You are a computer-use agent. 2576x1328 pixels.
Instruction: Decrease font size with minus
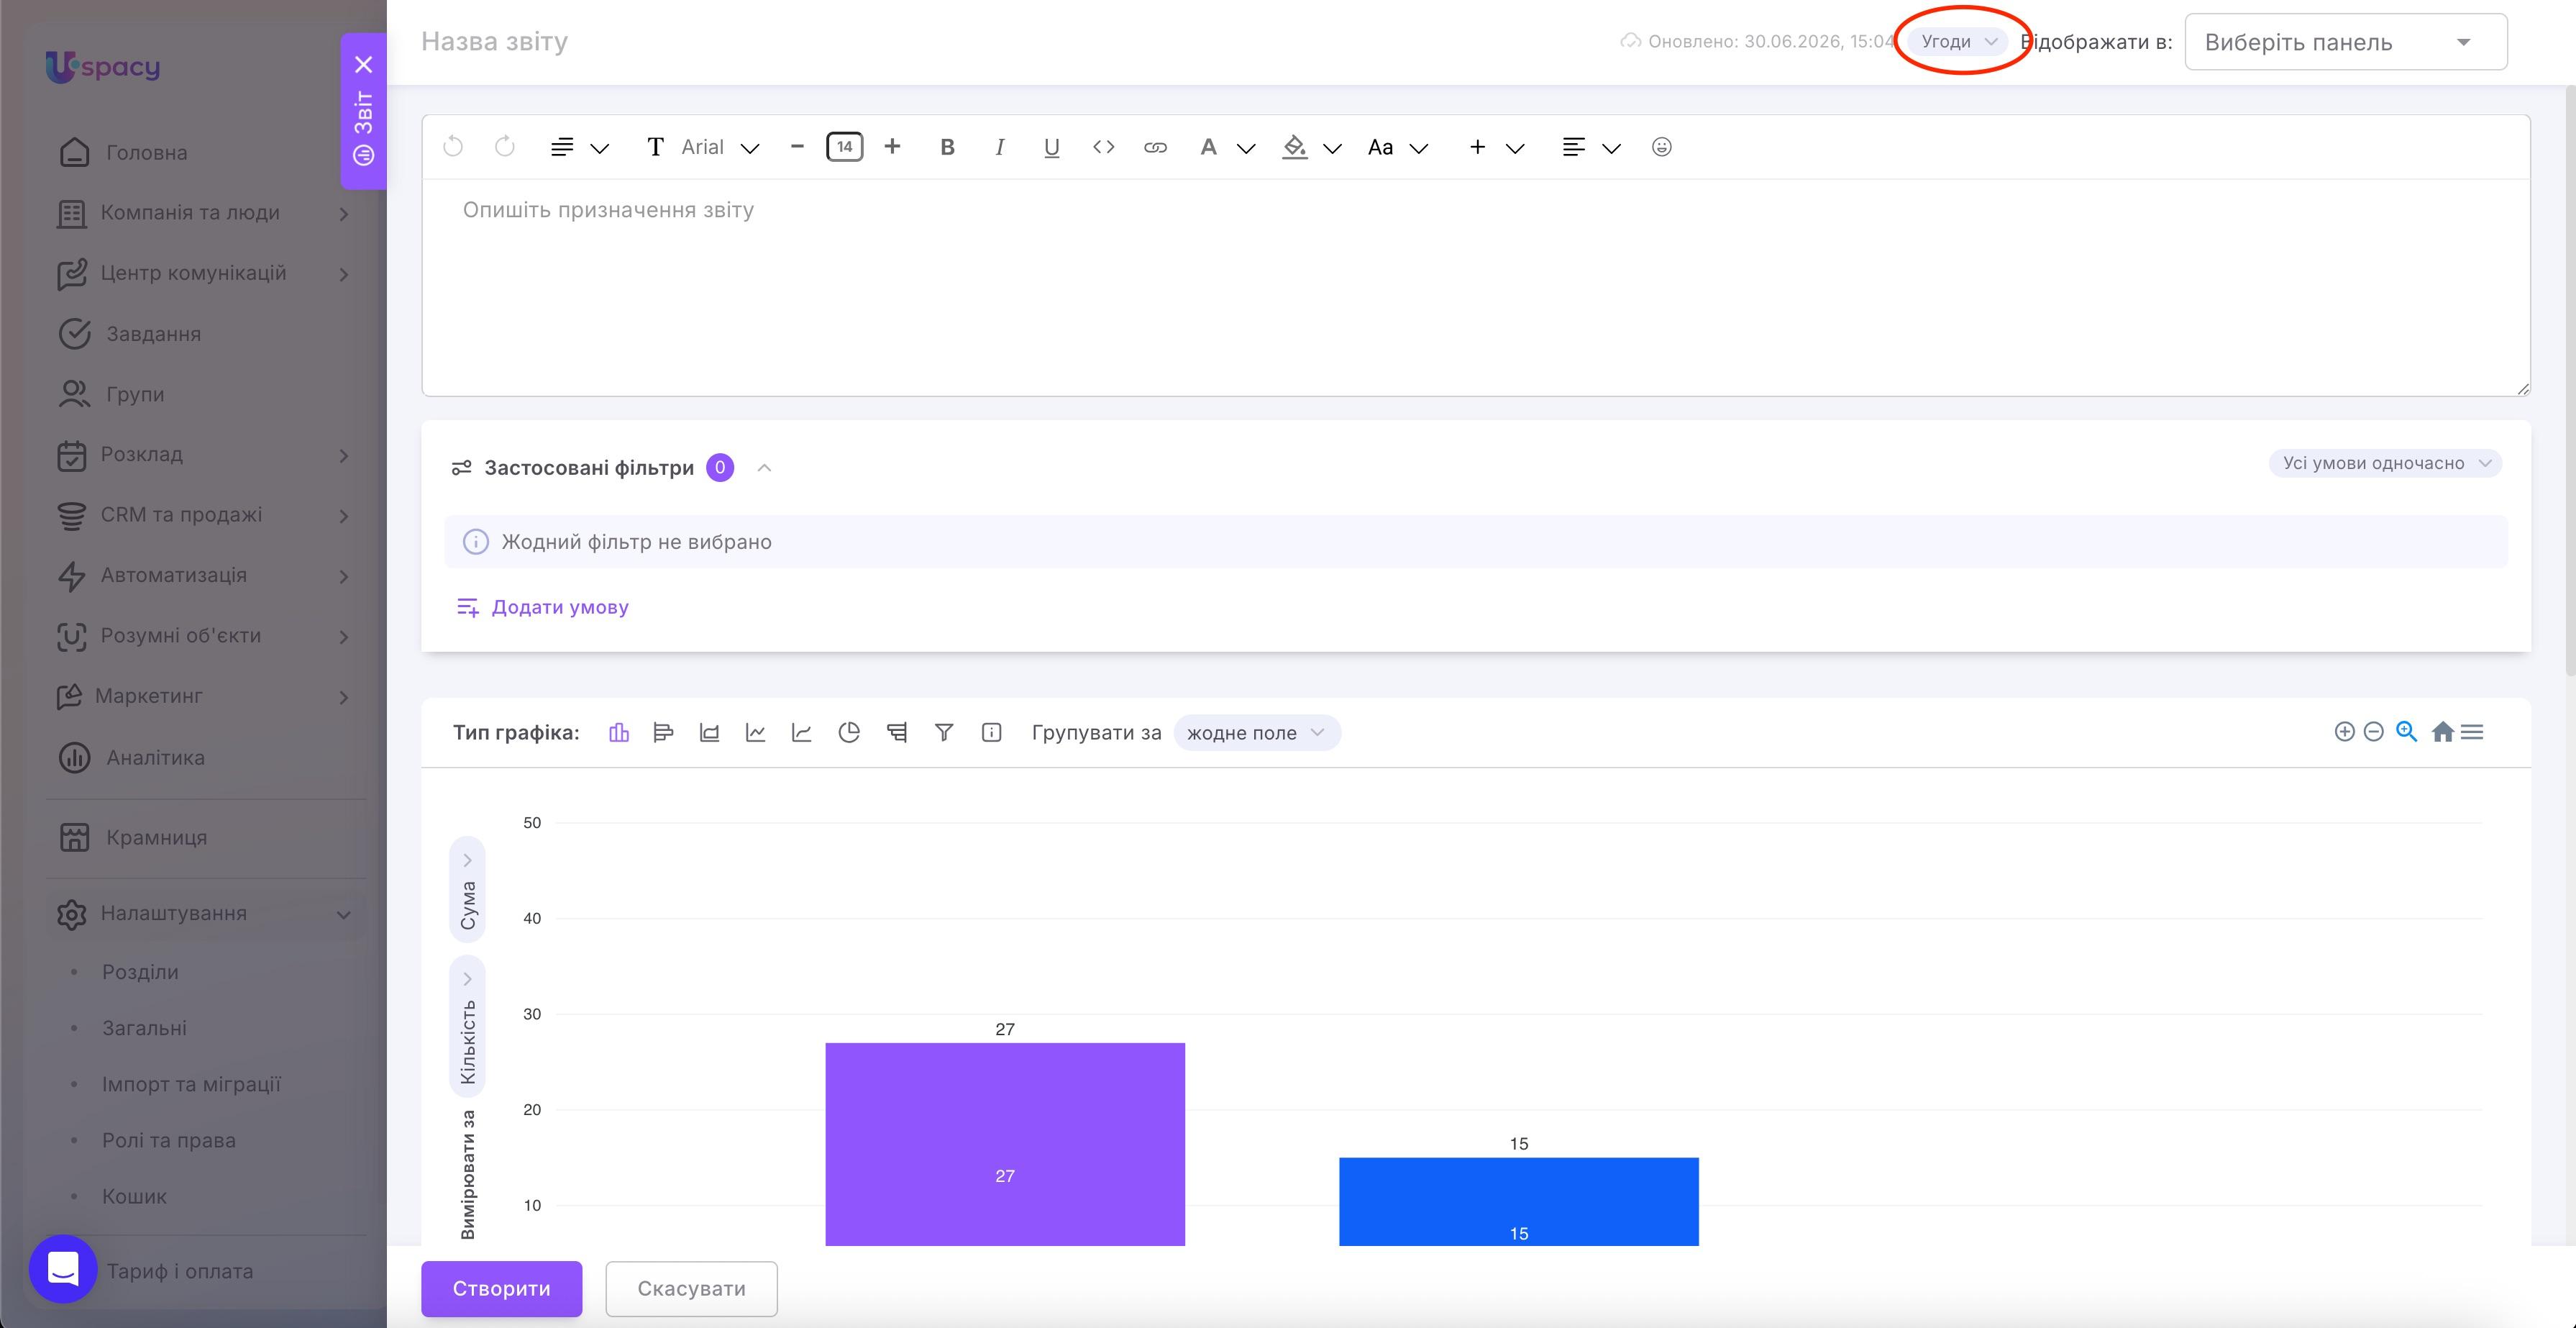797,147
